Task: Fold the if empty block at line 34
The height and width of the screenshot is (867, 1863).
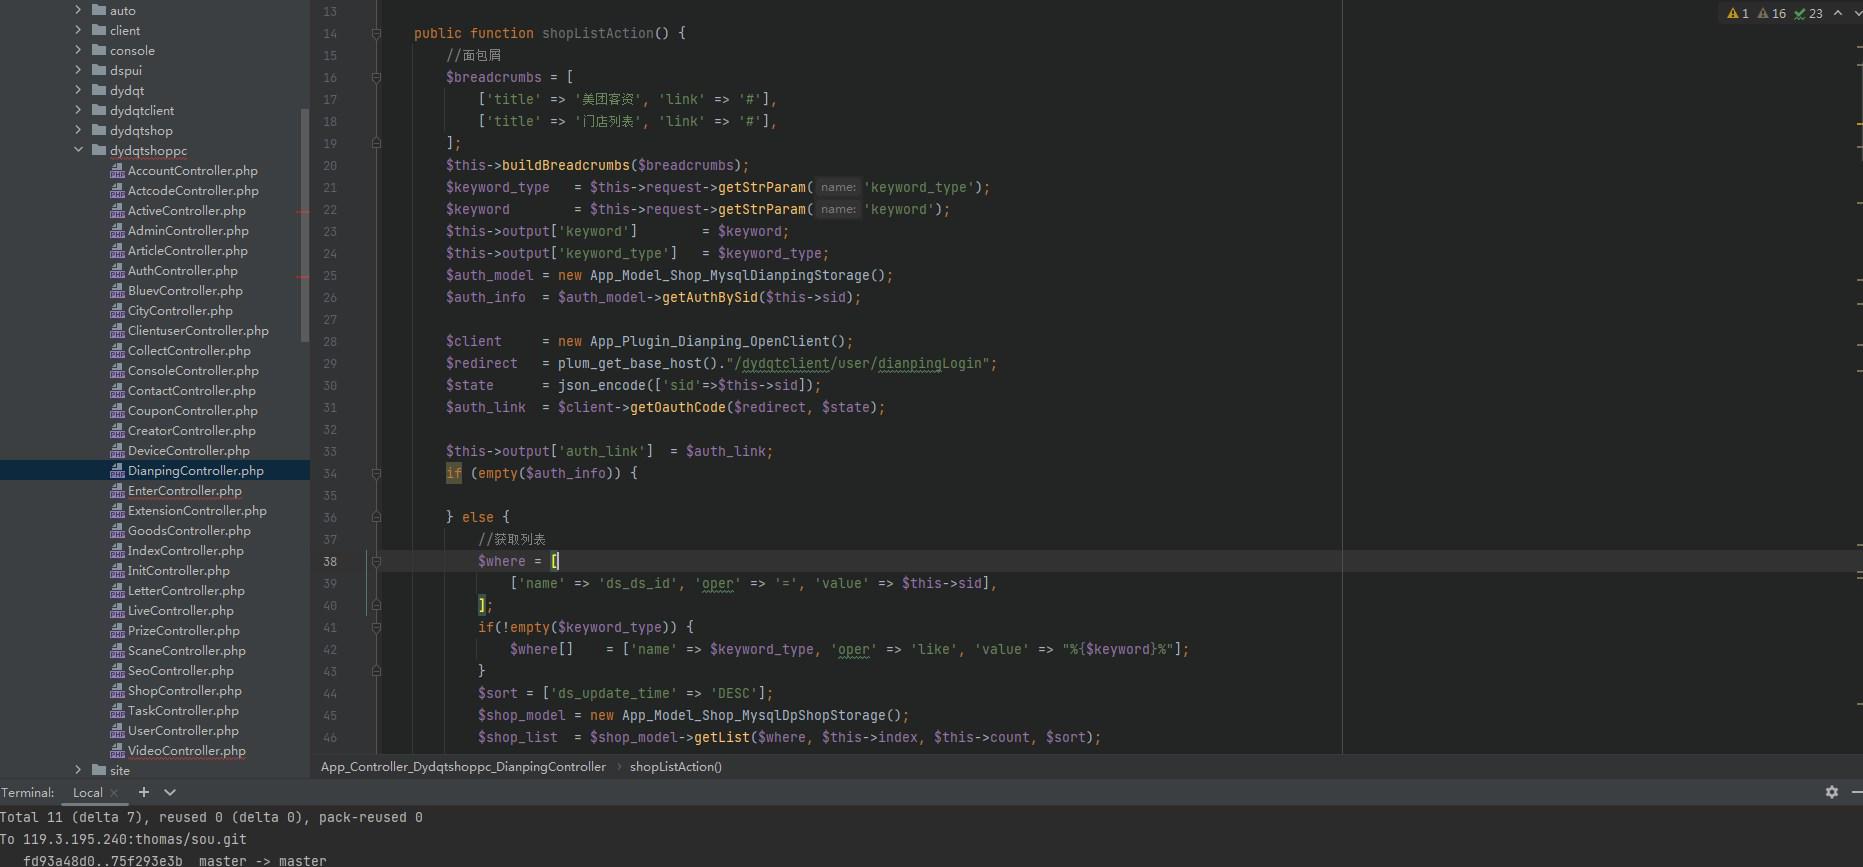Action: coord(376,474)
